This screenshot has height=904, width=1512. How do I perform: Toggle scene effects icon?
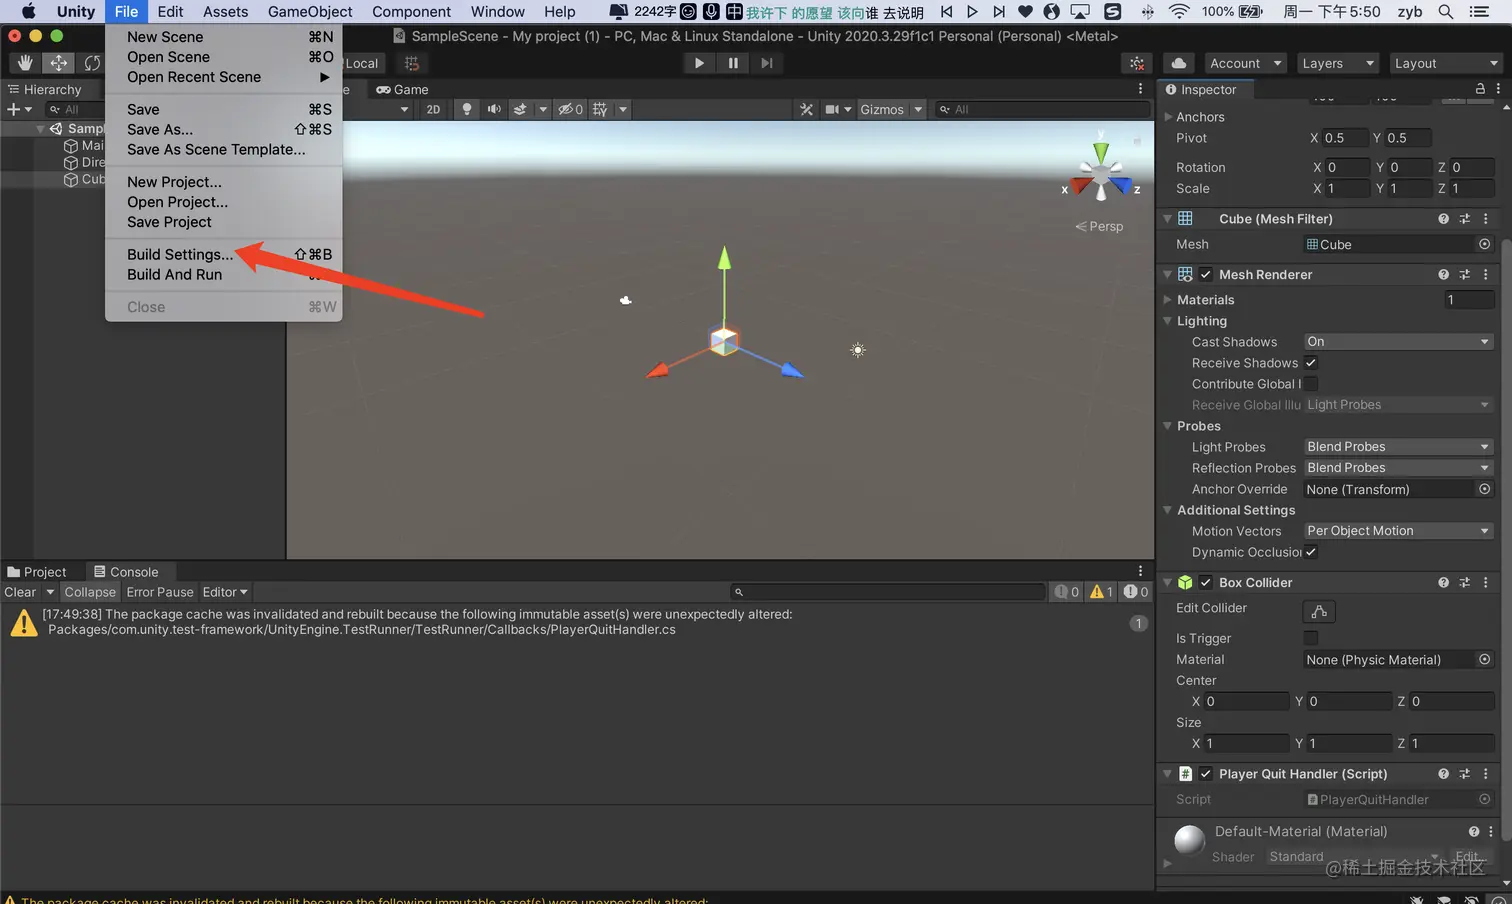click(520, 109)
